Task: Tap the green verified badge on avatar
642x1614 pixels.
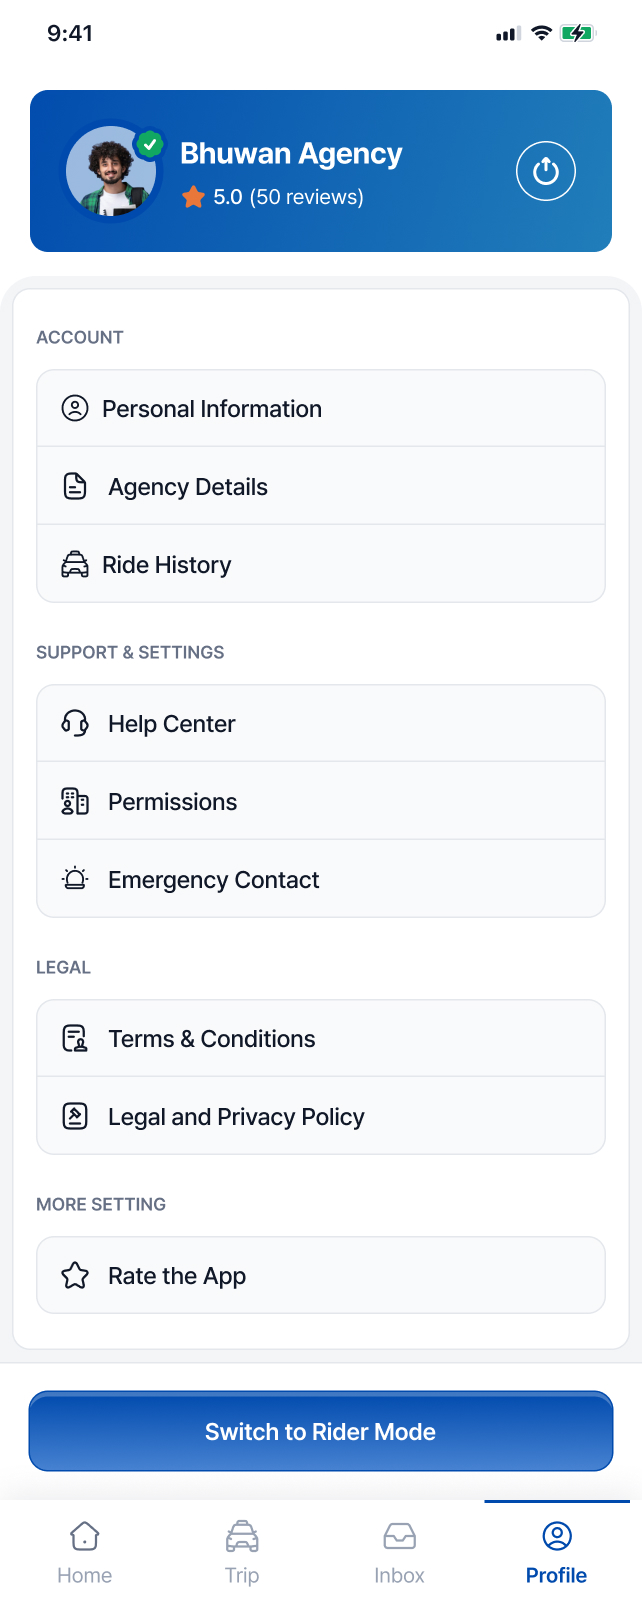Action: point(150,145)
